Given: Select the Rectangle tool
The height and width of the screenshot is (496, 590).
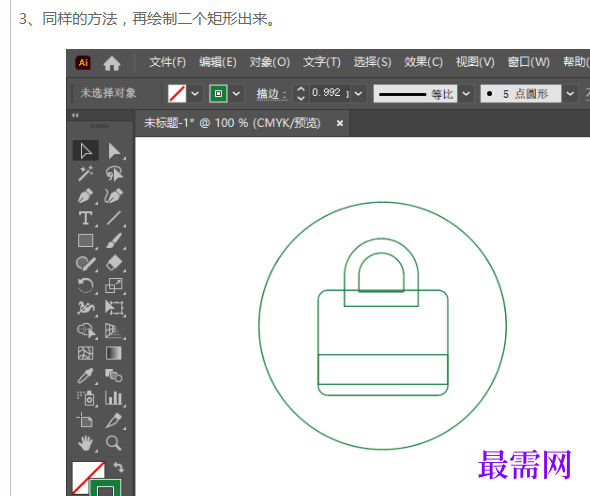Looking at the screenshot, I should (86, 241).
